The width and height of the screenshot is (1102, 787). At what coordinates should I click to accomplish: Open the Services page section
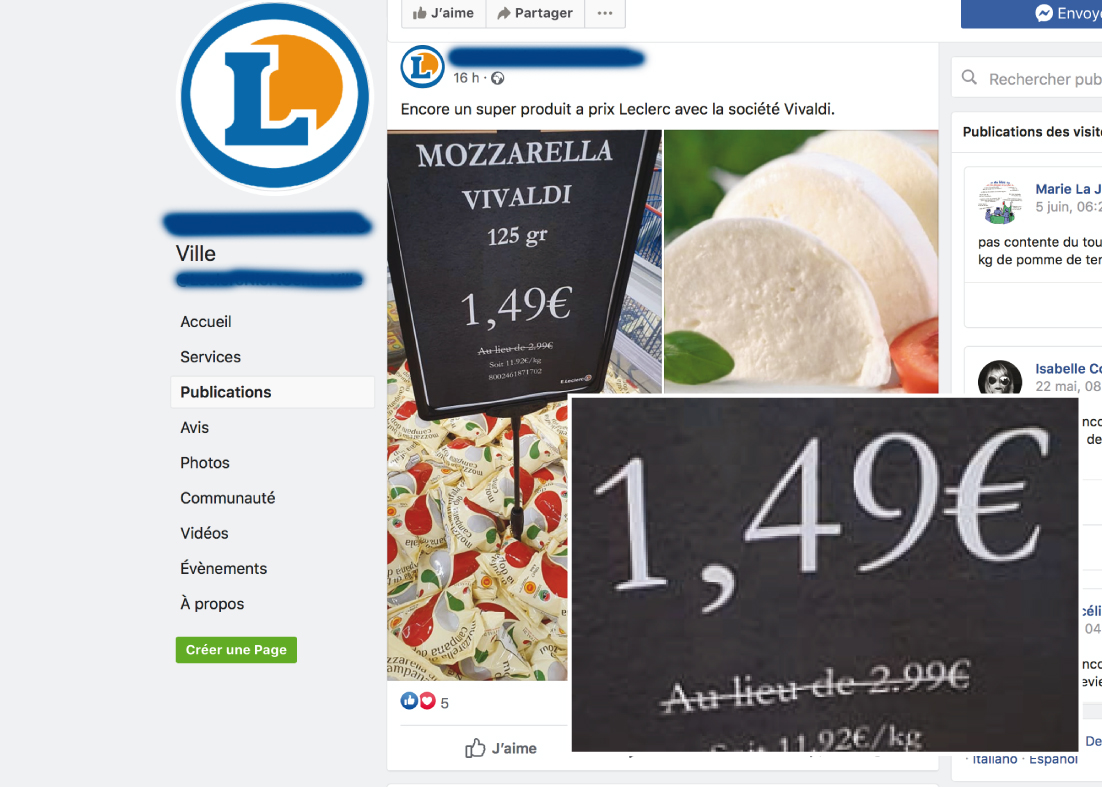tap(210, 357)
